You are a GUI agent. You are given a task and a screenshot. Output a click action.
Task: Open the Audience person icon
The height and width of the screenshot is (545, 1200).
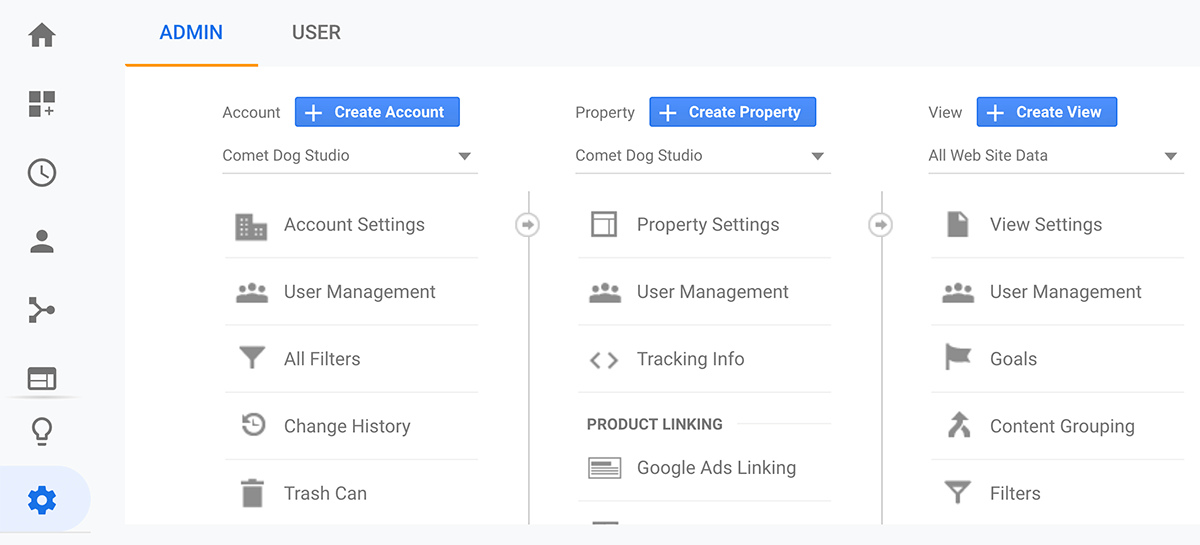click(42, 241)
